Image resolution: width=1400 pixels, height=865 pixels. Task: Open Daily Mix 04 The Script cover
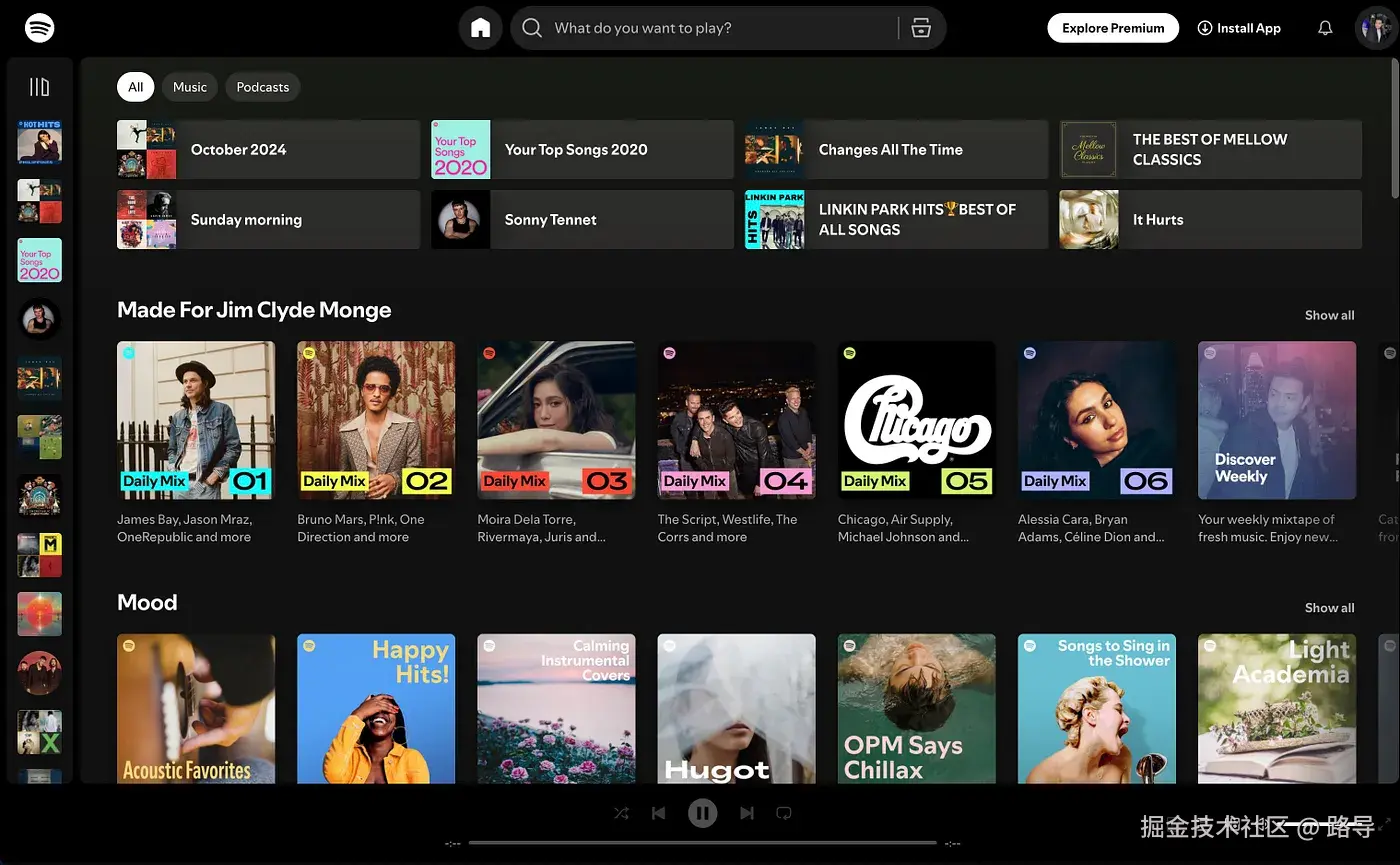(x=736, y=420)
